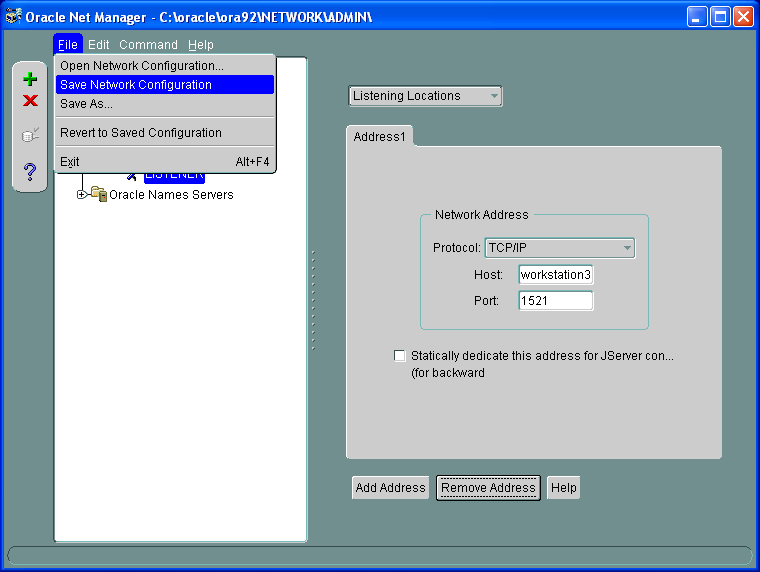
Task: Switch to the Address1 tab
Action: pyautogui.click(x=380, y=137)
